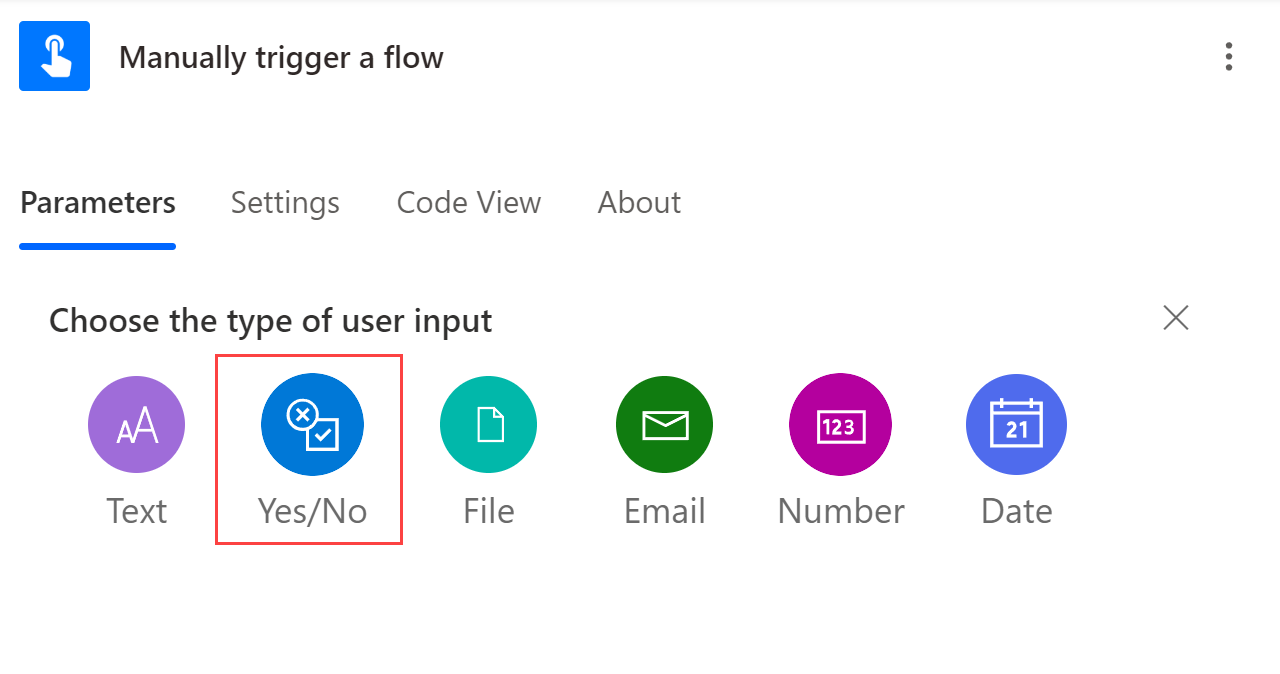The width and height of the screenshot is (1280, 674).
Task: Close the user input type chooser
Action: pos(1176,318)
